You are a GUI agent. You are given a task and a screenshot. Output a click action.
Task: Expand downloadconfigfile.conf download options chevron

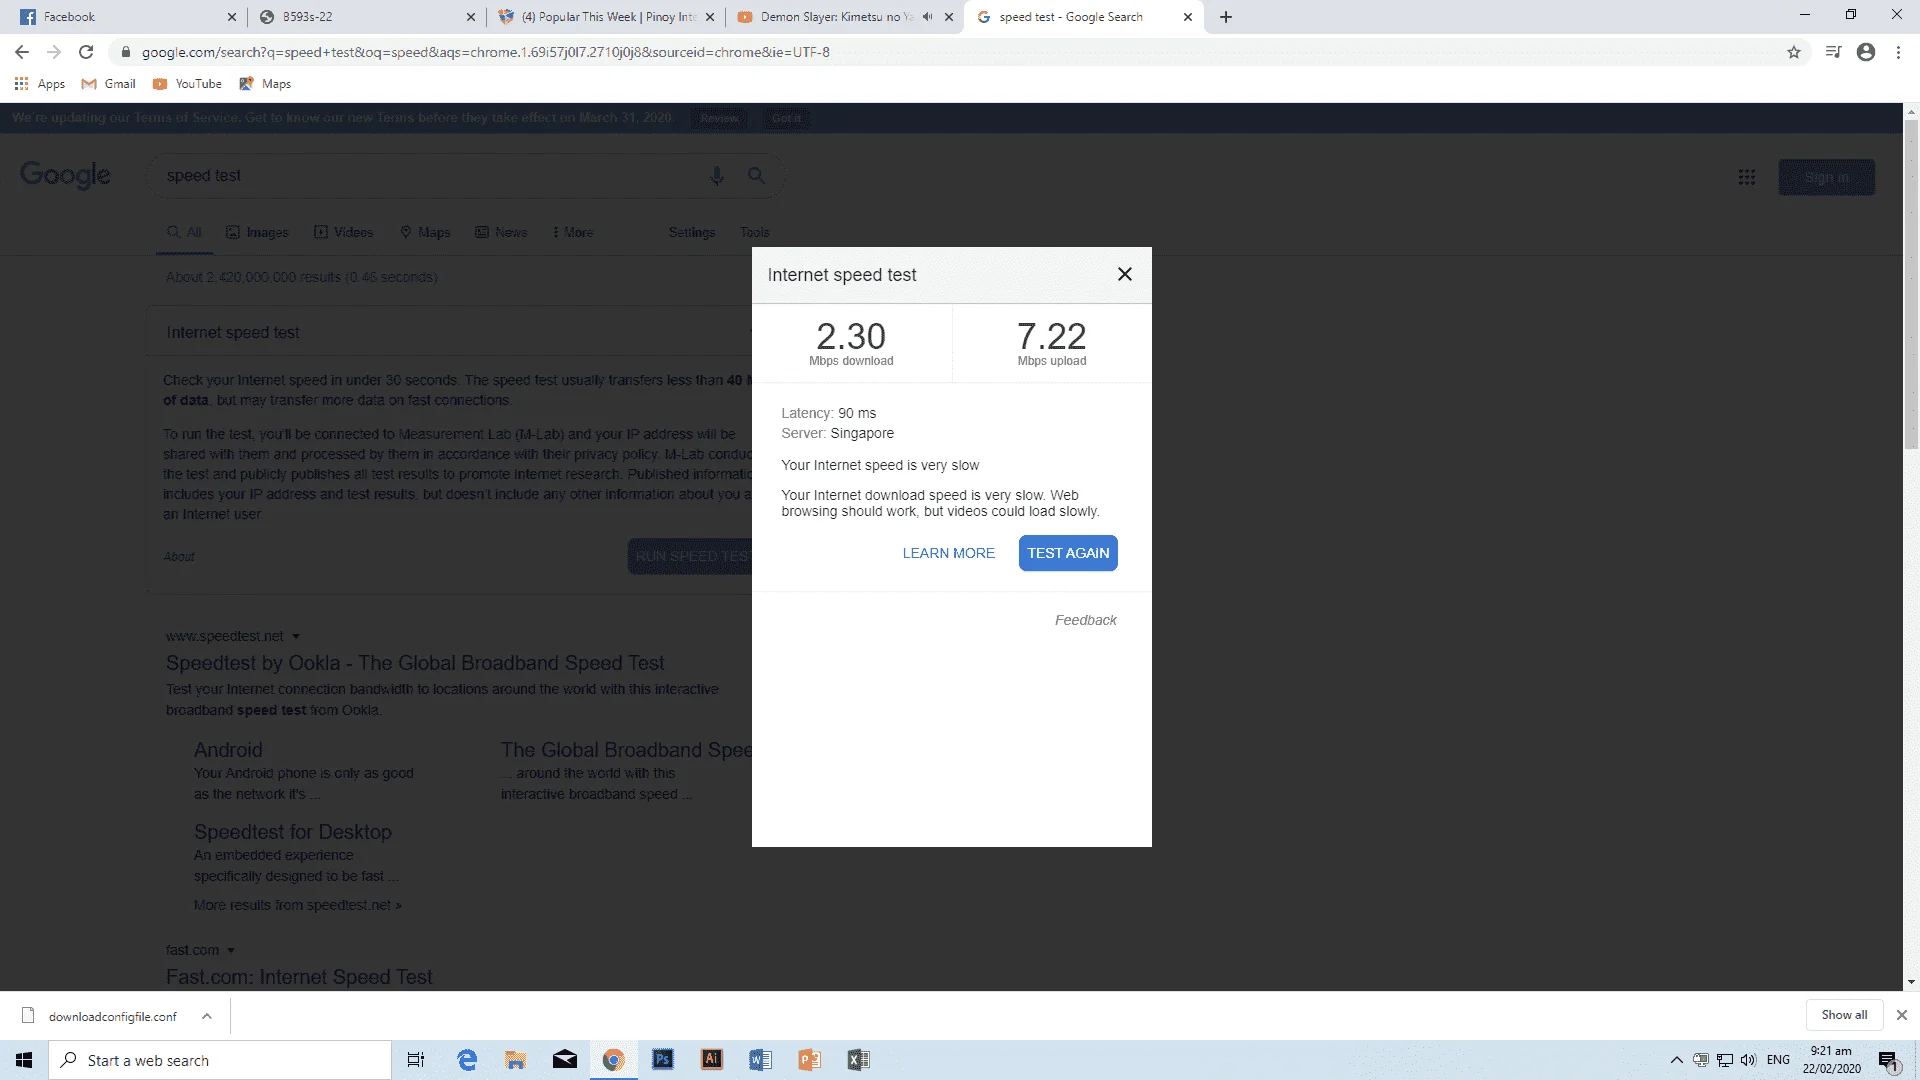click(x=206, y=1016)
